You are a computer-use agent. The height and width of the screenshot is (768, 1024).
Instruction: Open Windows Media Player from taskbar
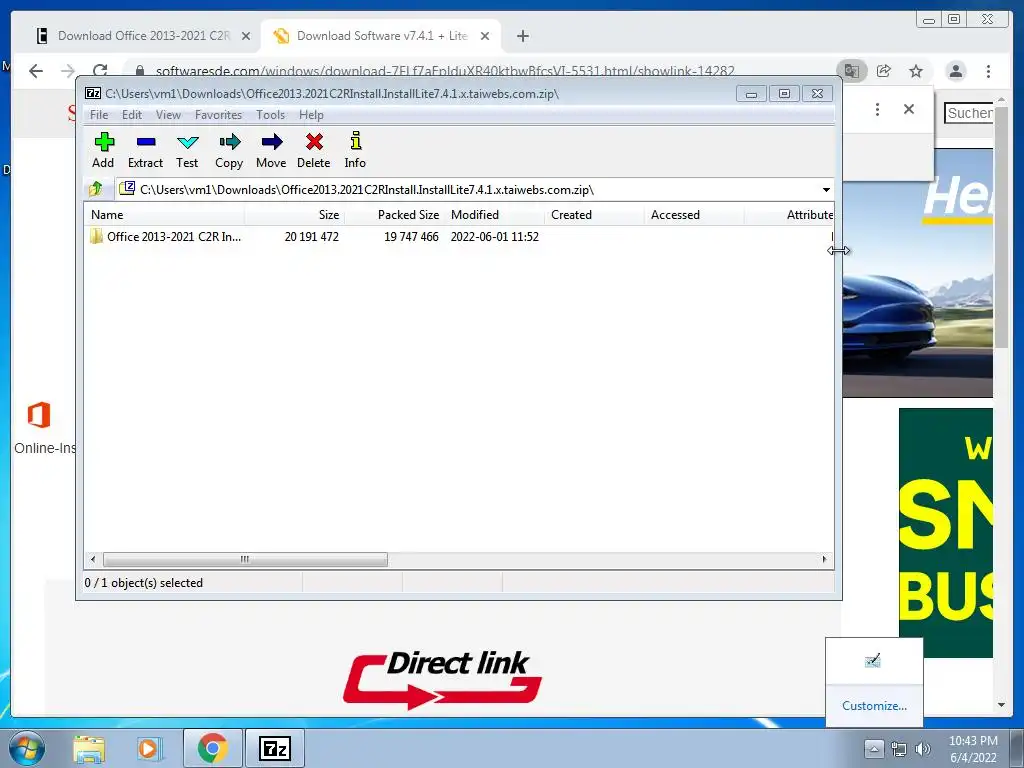(x=148, y=749)
